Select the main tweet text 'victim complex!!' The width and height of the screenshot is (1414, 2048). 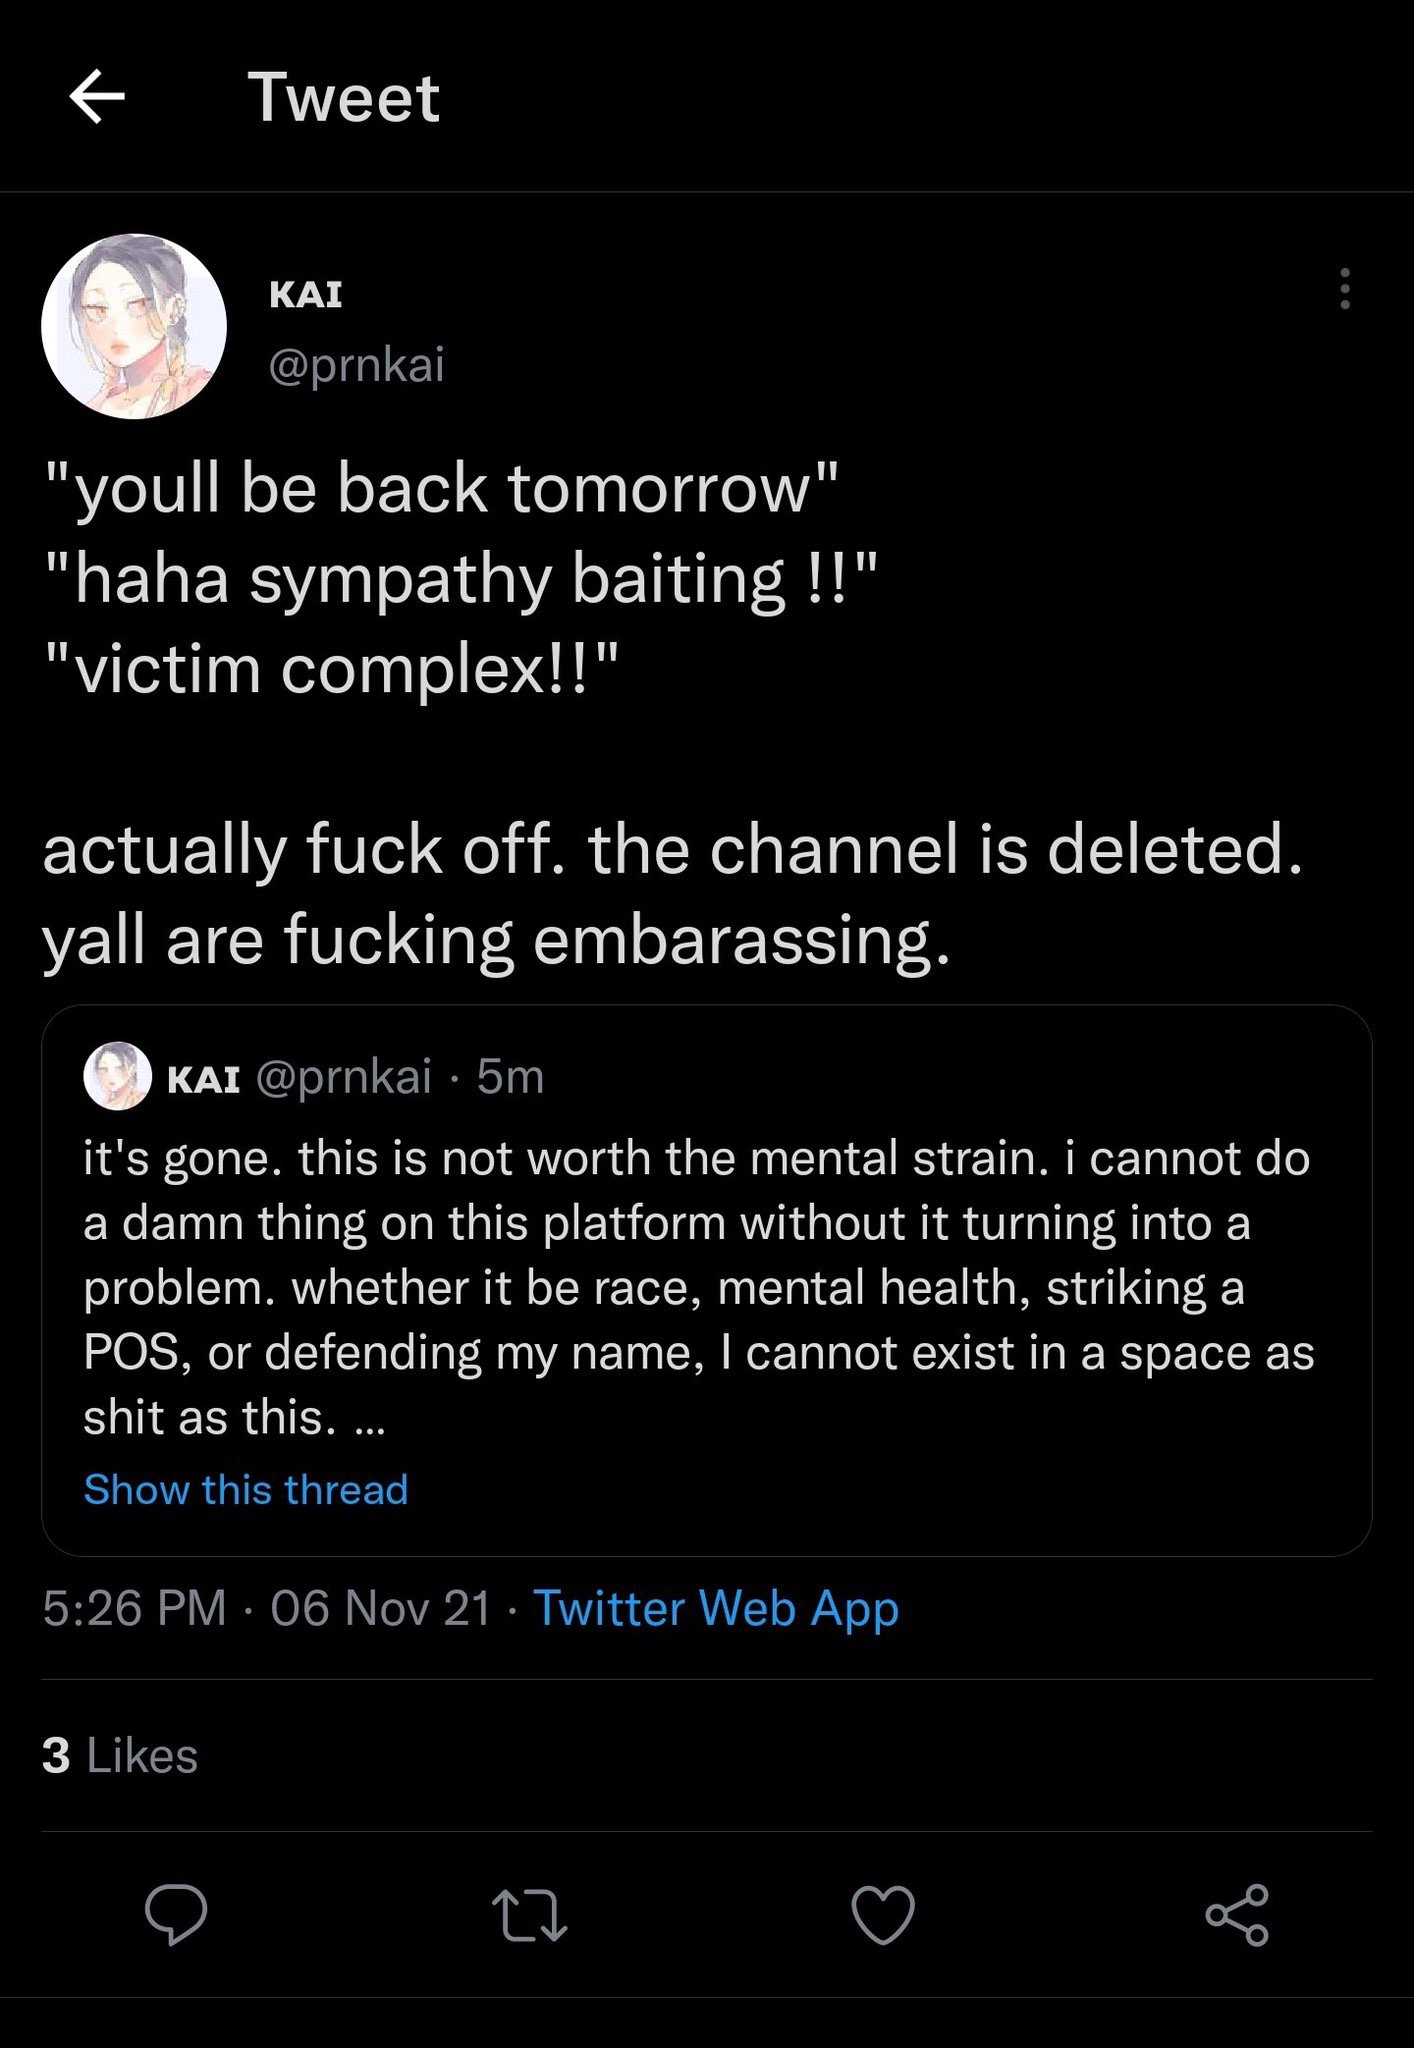point(332,668)
